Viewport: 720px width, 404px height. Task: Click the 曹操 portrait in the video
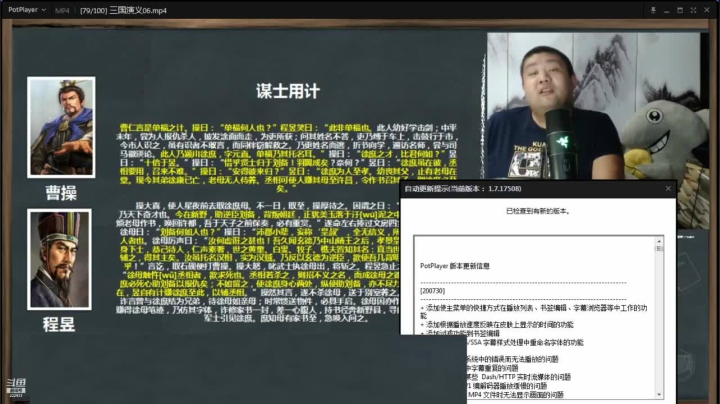click(x=61, y=127)
